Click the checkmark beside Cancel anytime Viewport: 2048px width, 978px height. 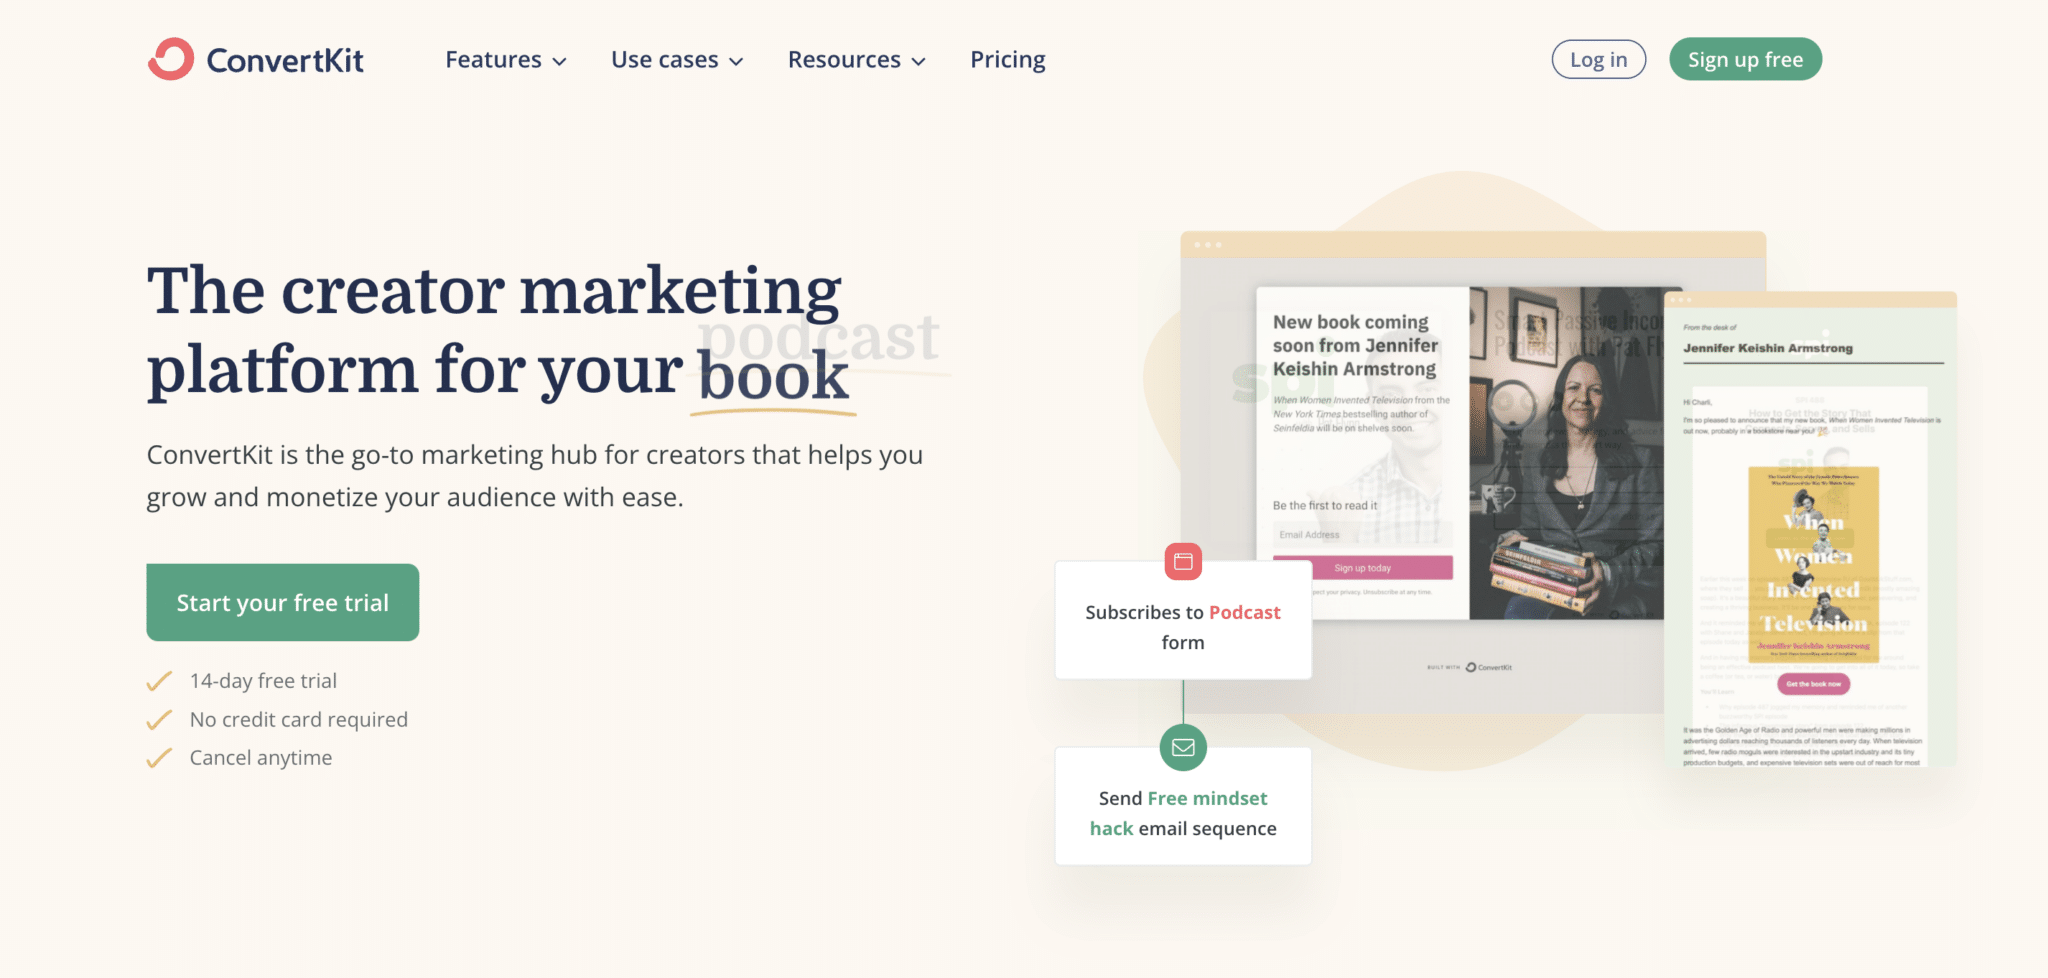coord(160,758)
